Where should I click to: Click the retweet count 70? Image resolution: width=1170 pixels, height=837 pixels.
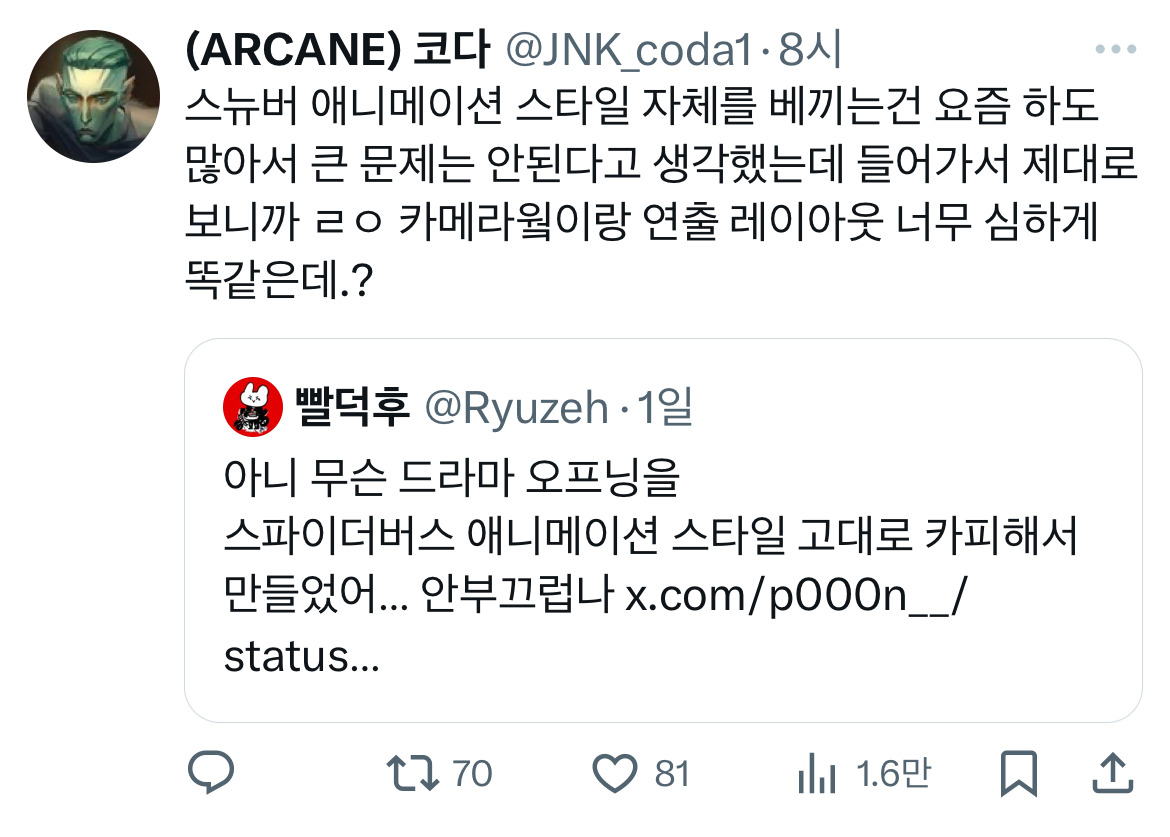472,774
